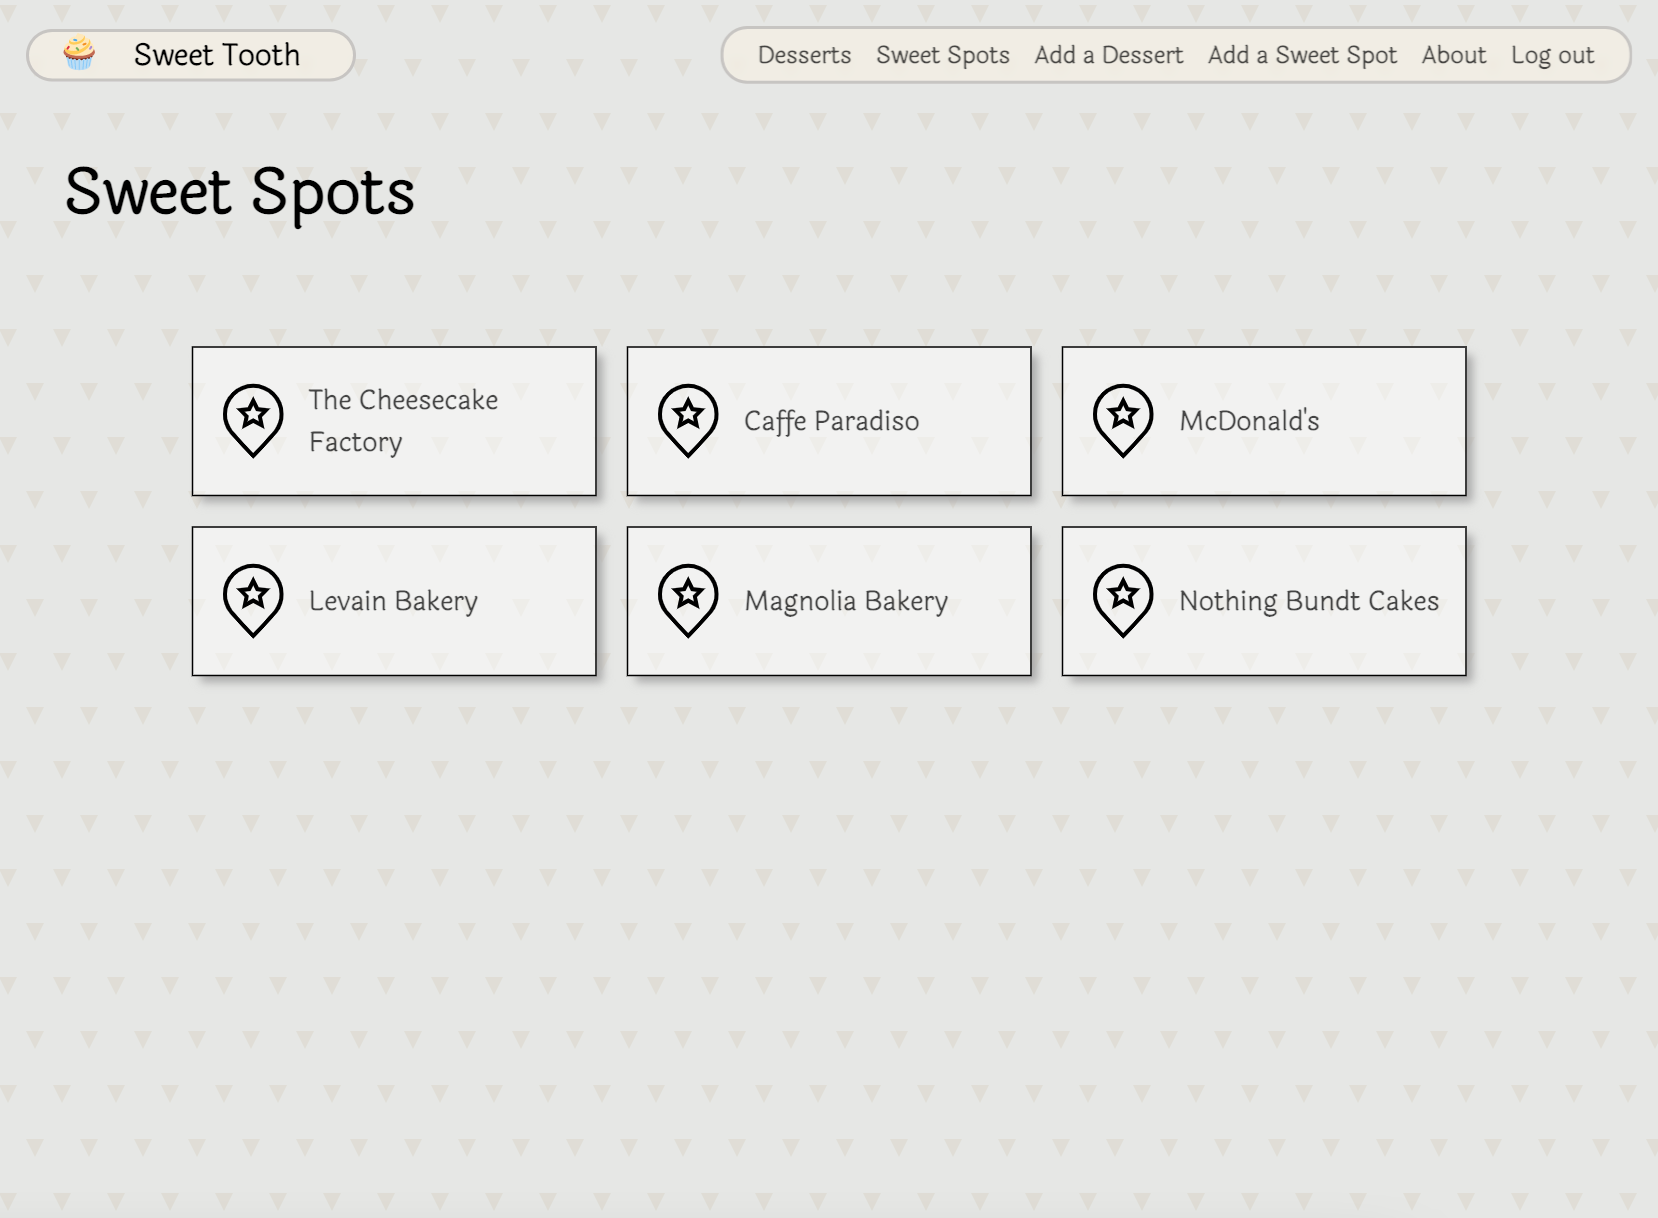Click the Cheesecake Factory location pin icon
This screenshot has width=1658, height=1218.
point(253,421)
